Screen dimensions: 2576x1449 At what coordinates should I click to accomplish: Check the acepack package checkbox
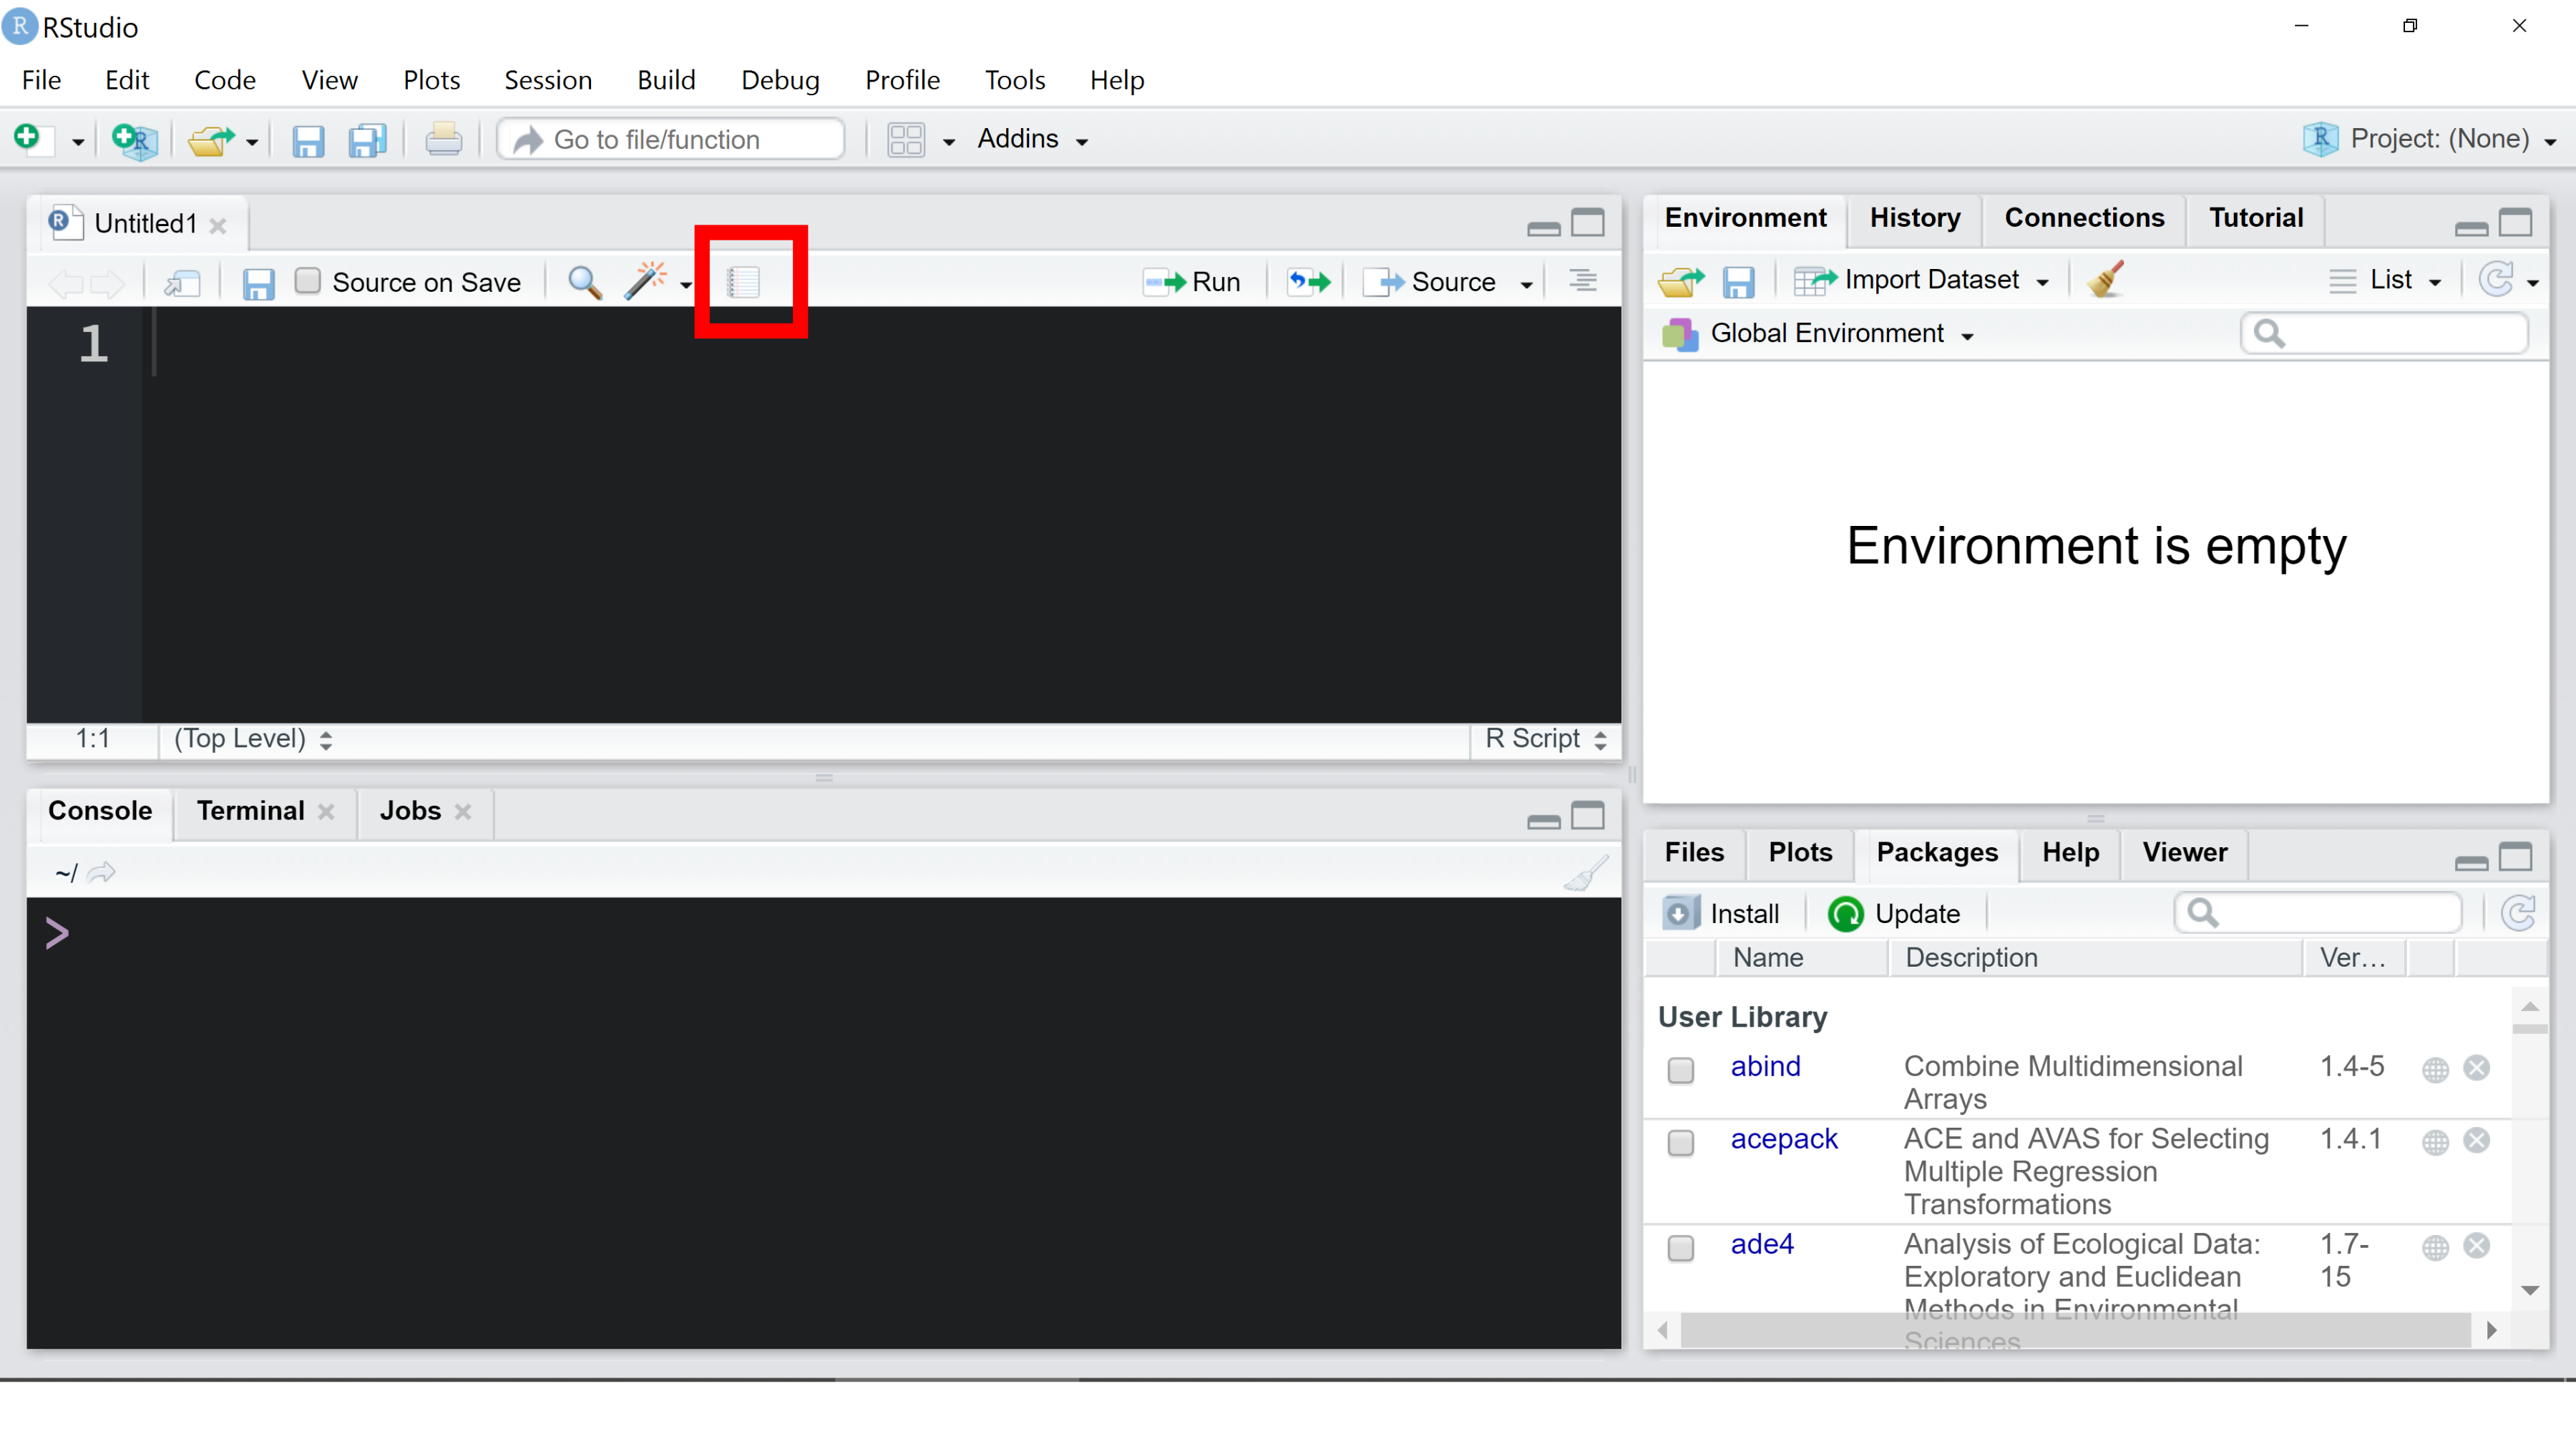tap(1681, 1141)
